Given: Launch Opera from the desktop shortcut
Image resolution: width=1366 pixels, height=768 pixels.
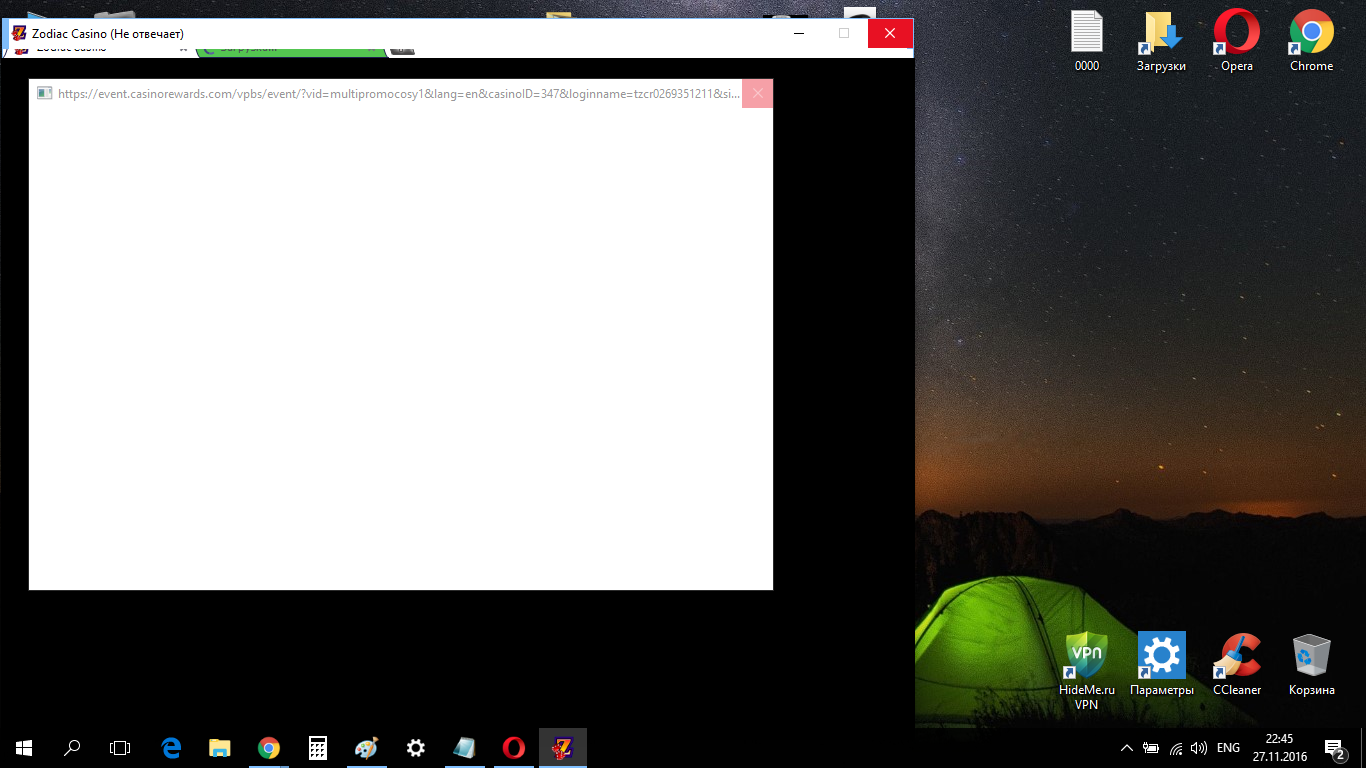Looking at the screenshot, I should [x=1237, y=41].
